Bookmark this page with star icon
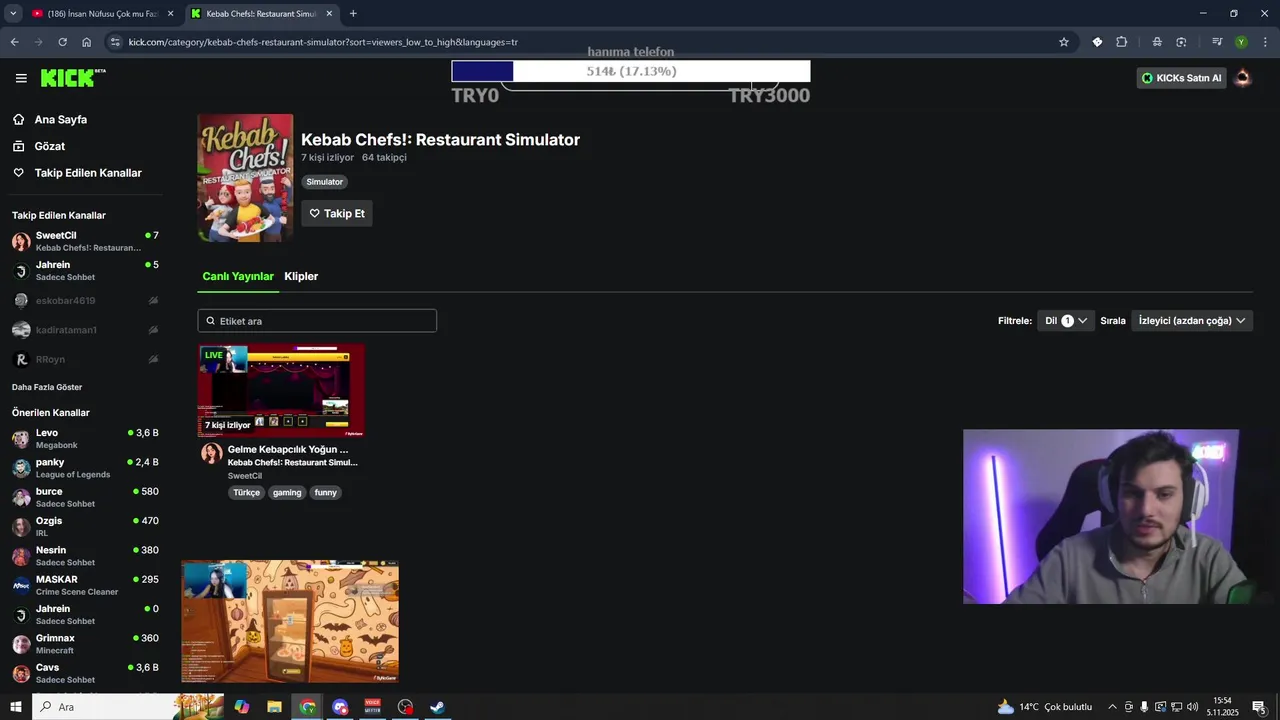Viewport: 1280px width, 720px height. click(1064, 42)
